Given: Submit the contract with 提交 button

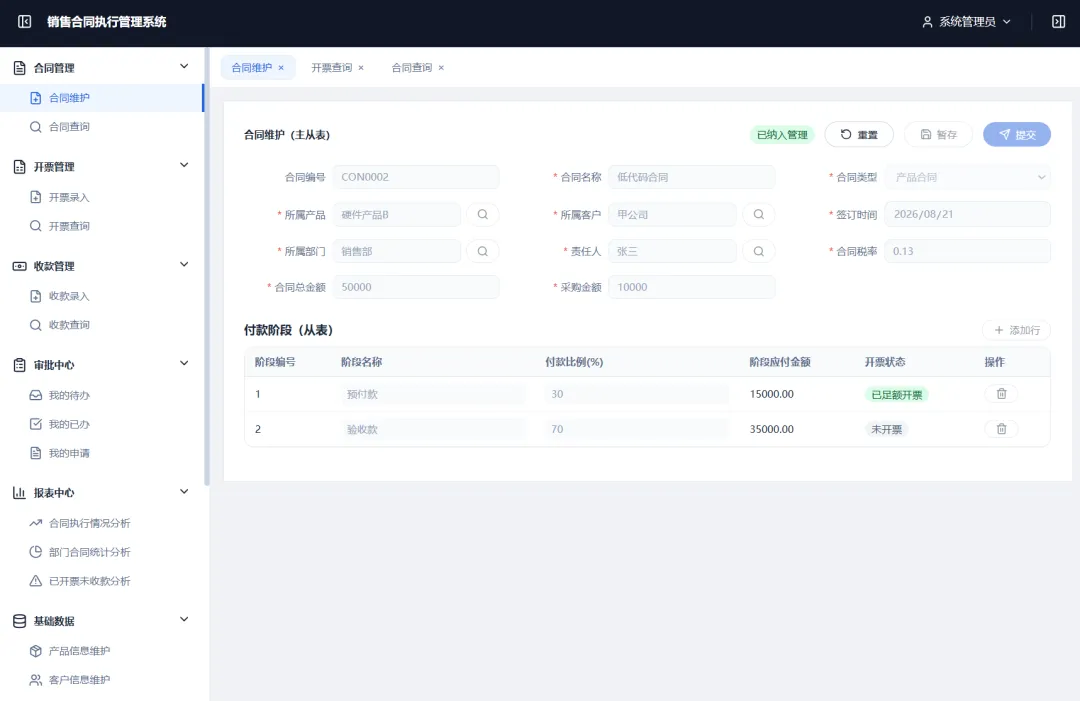Looking at the screenshot, I should [1017, 134].
